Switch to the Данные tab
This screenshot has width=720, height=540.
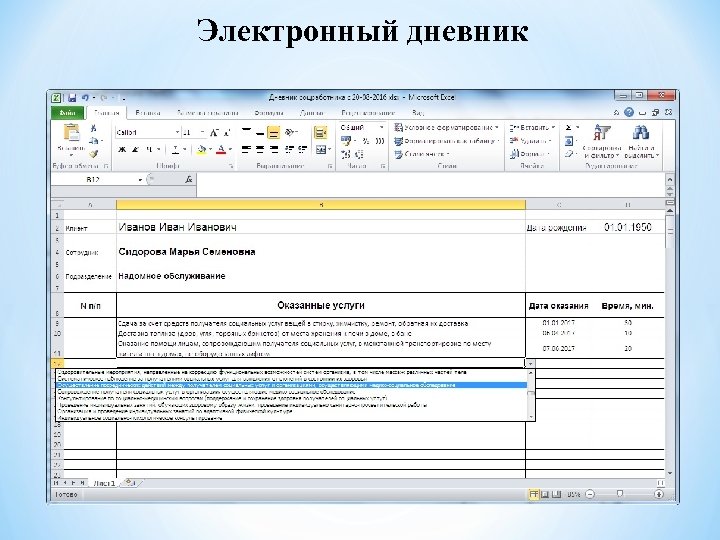point(311,112)
